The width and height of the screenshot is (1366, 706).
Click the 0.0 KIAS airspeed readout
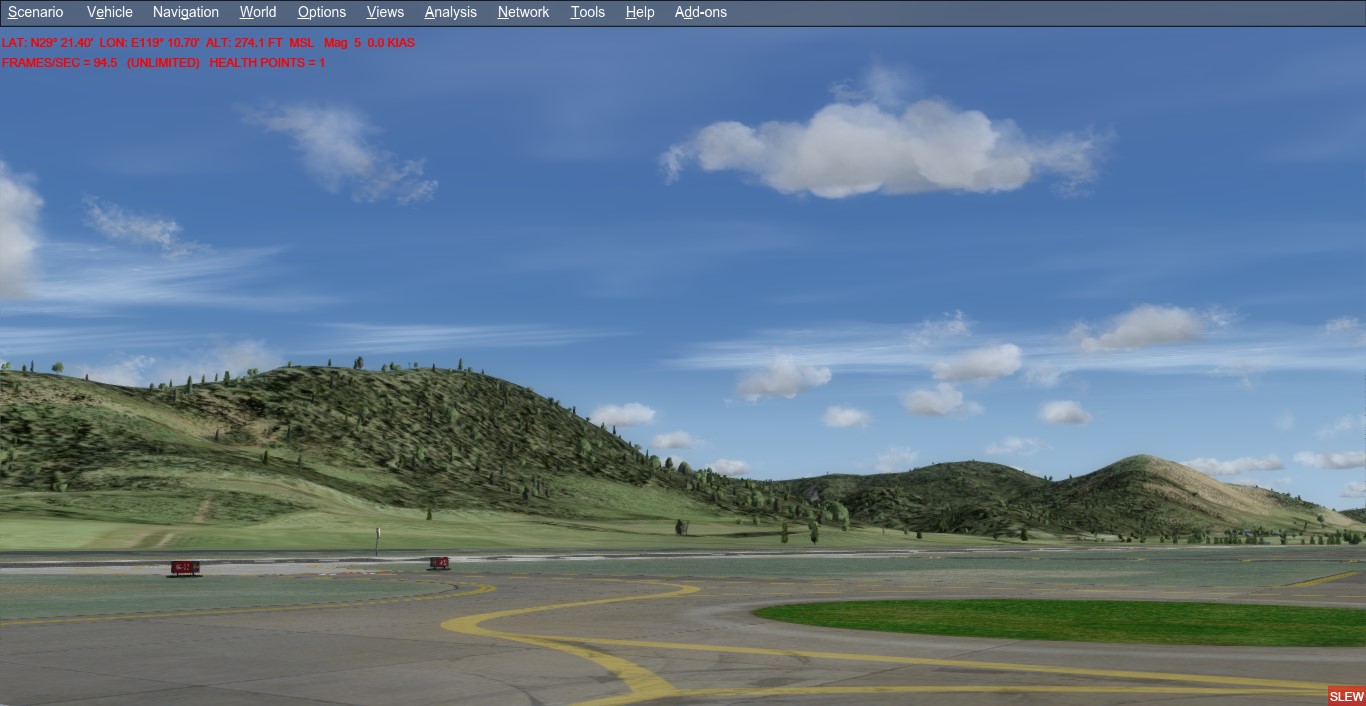tap(391, 43)
